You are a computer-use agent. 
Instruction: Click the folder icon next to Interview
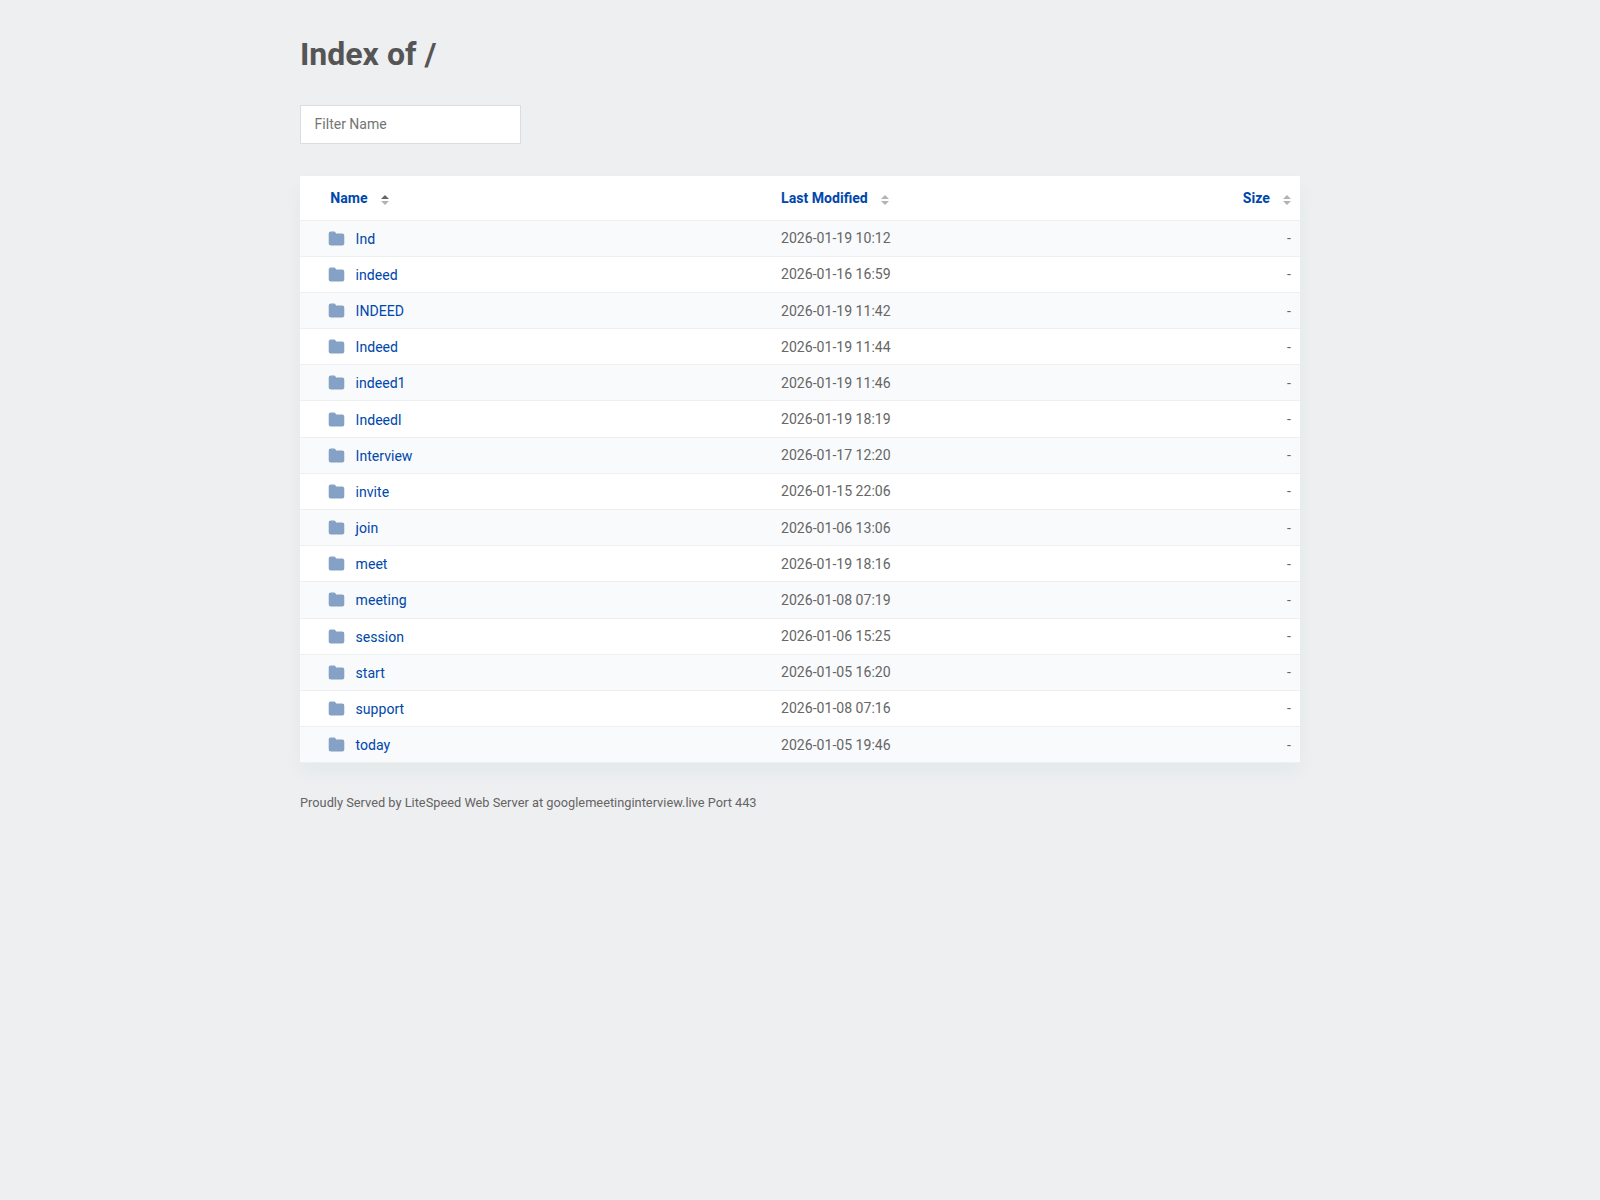[x=336, y=456]
